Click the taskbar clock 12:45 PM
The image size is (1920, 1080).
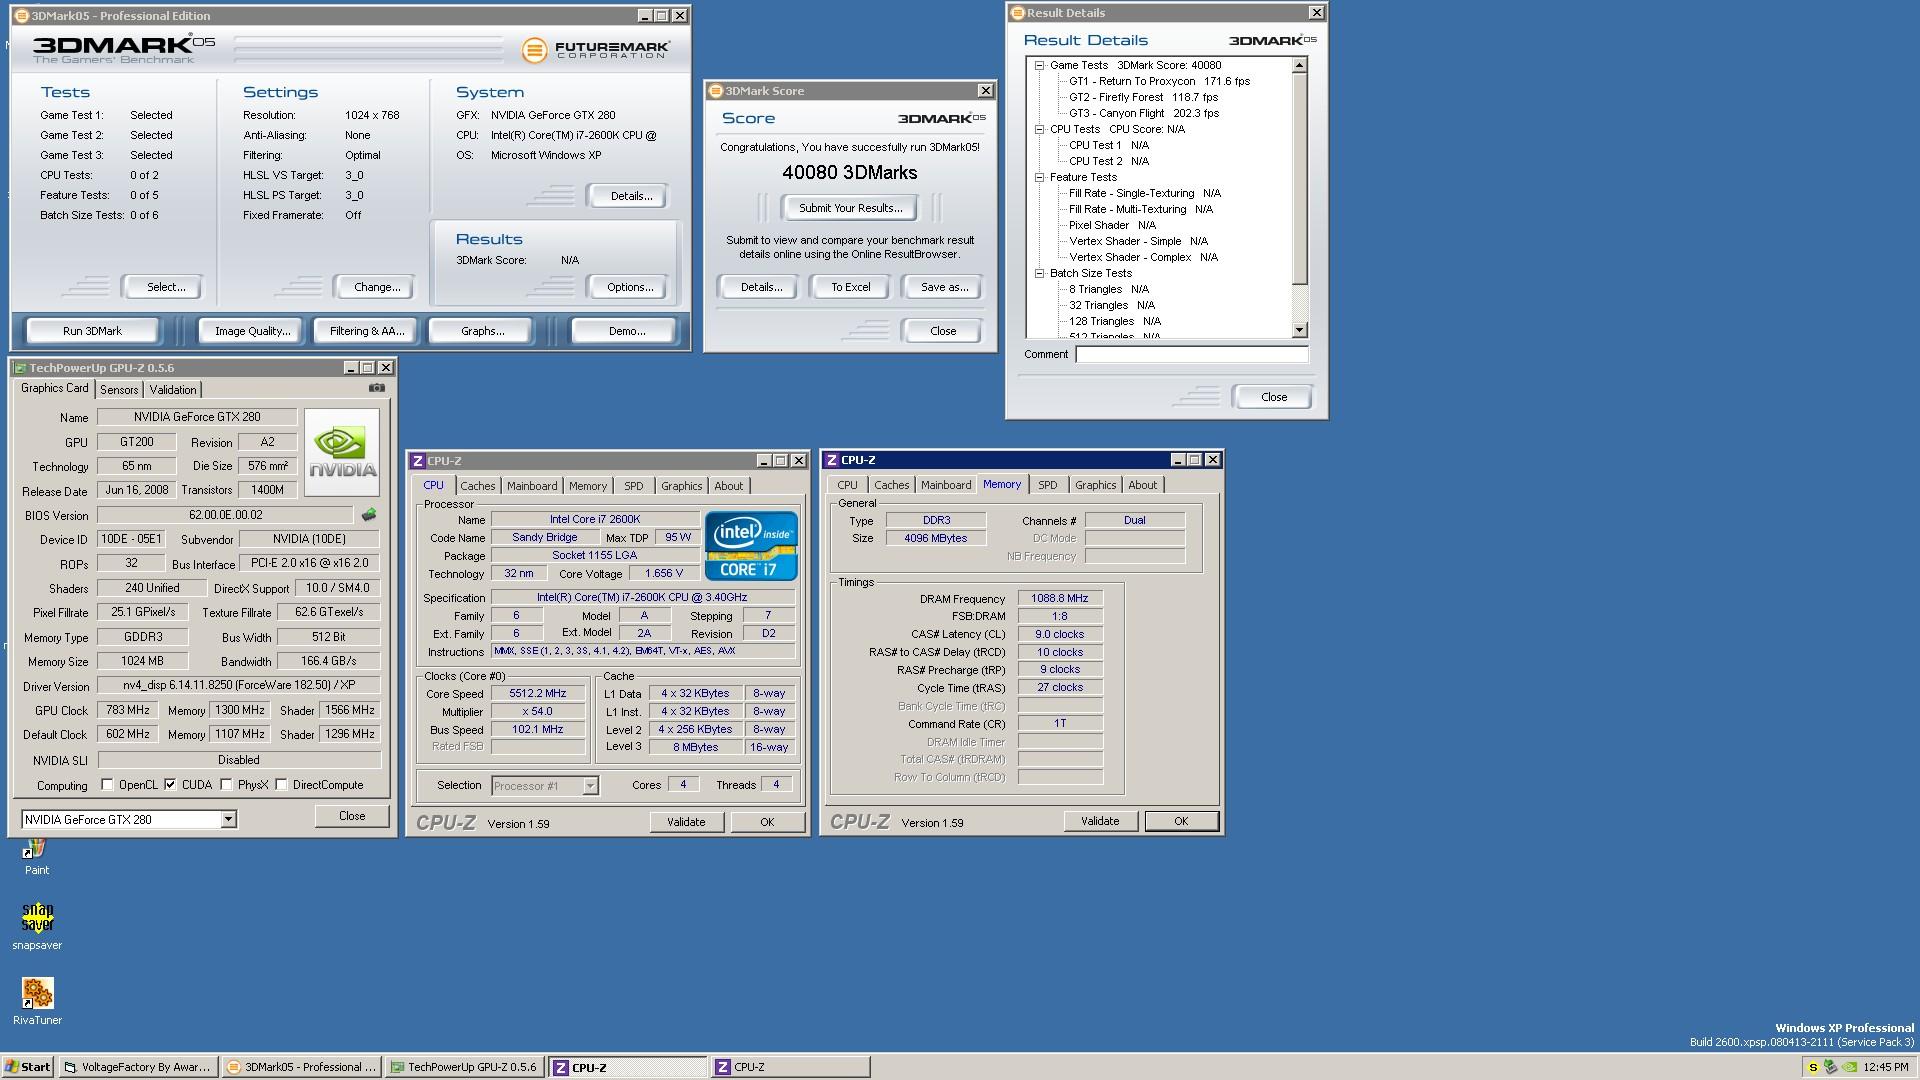coord(1886,1067)
